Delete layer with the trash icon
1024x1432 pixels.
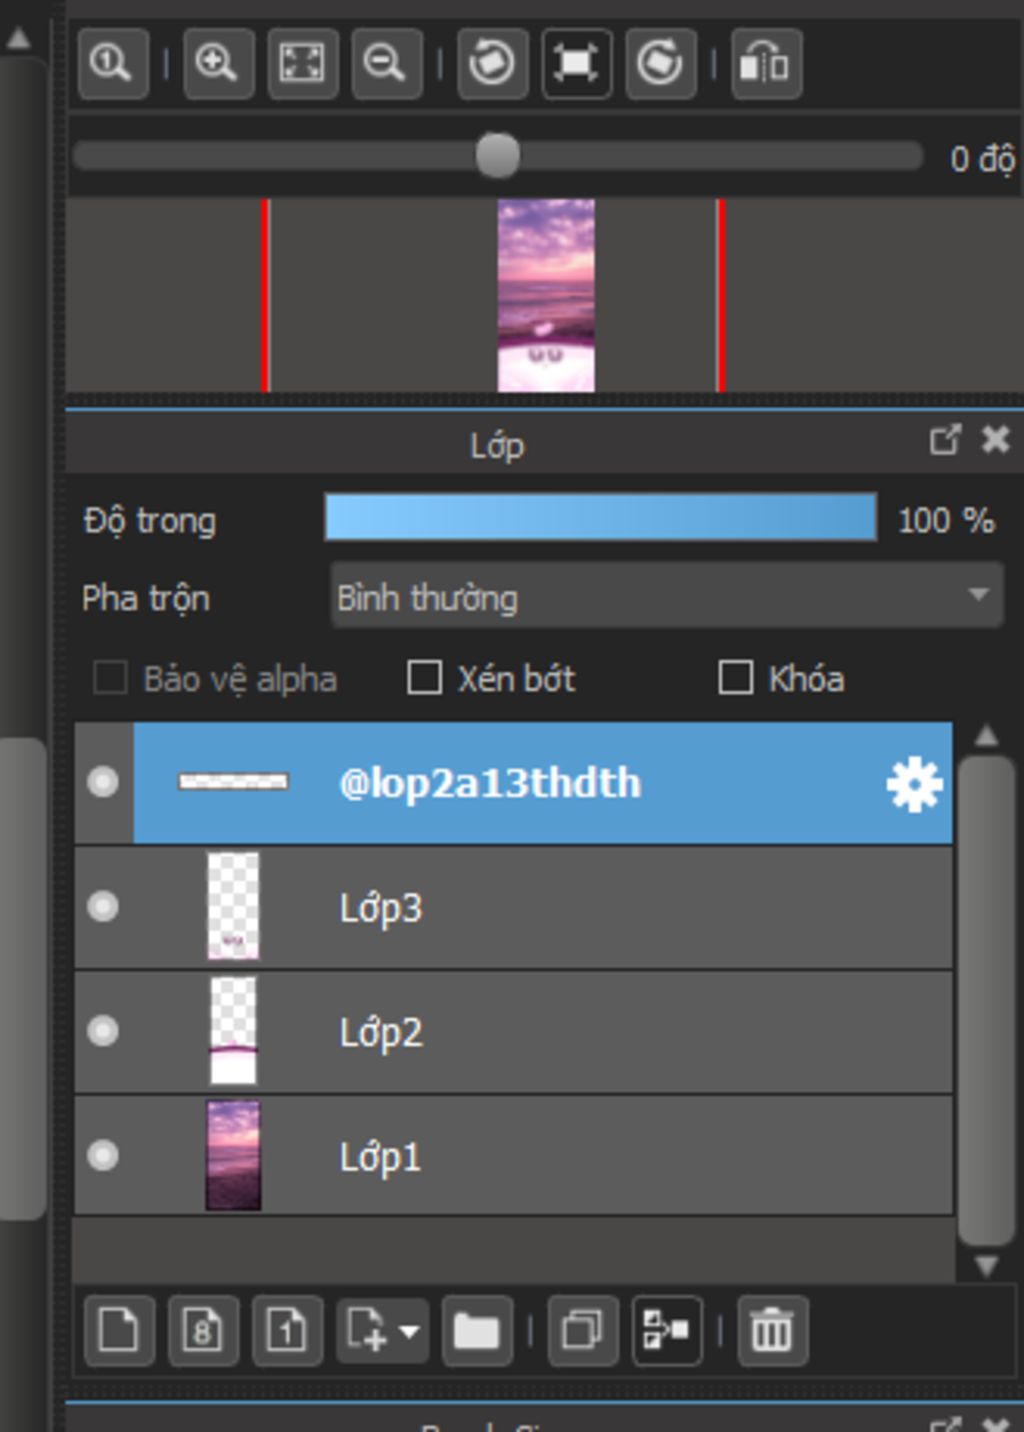[x=771, y=1331]
